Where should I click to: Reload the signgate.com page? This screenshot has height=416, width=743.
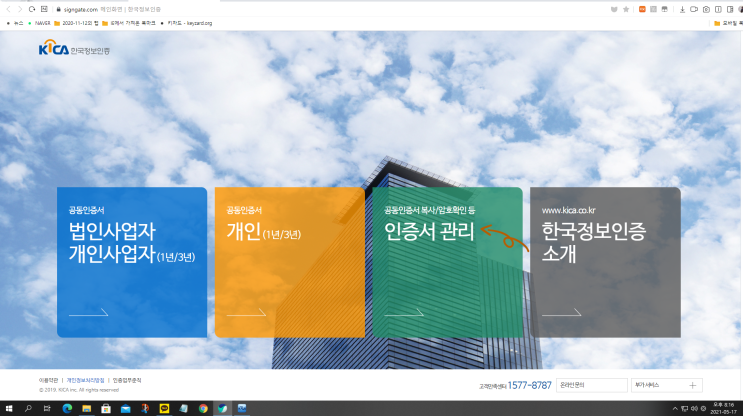pos(32,9)
